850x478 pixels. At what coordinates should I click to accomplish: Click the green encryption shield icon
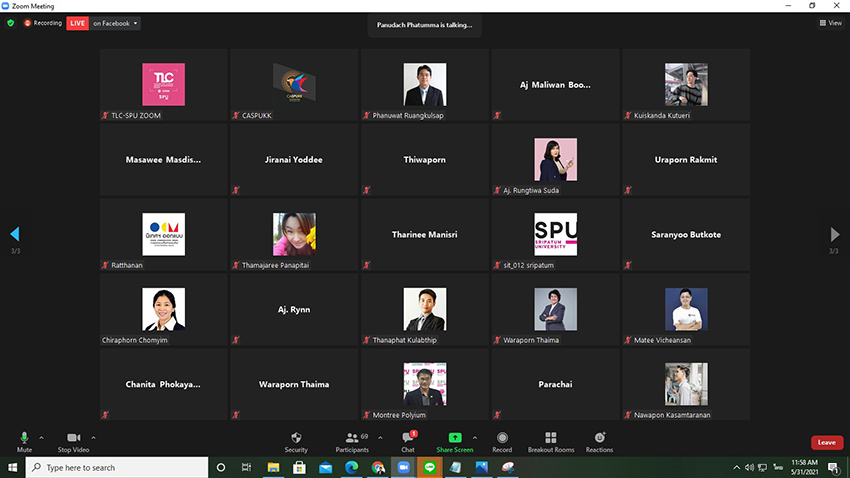tap(11, 23)
